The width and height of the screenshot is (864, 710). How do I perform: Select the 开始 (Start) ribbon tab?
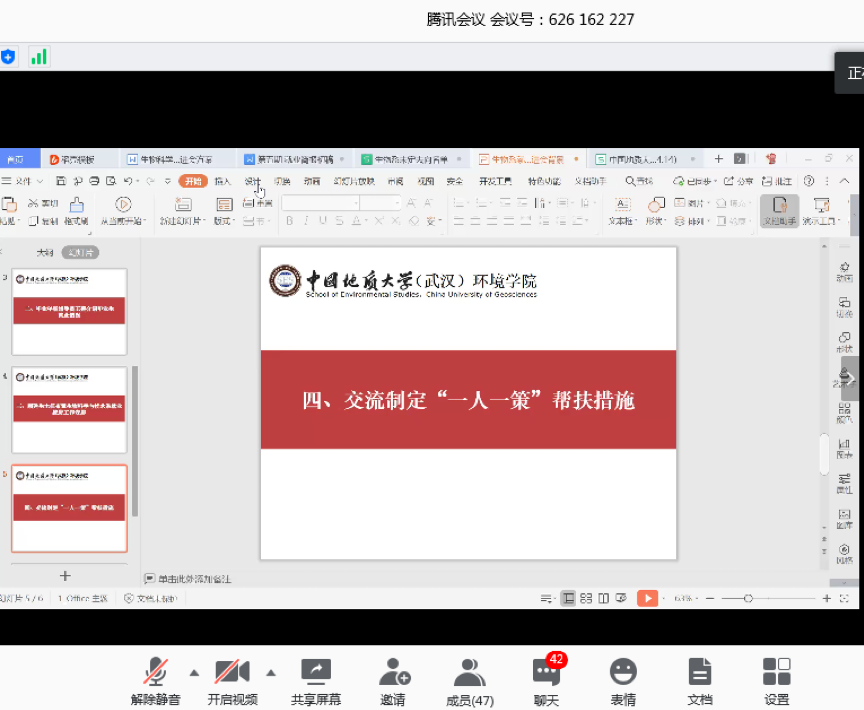pyautogui.click(x=192, y=181)
